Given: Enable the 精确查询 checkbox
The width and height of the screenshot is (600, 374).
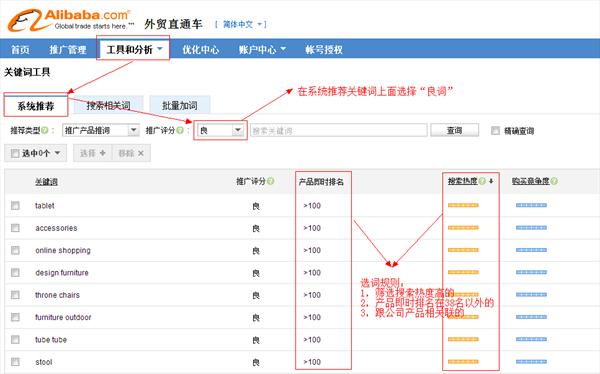Looking at the screenshot, I should click(495, 131).
